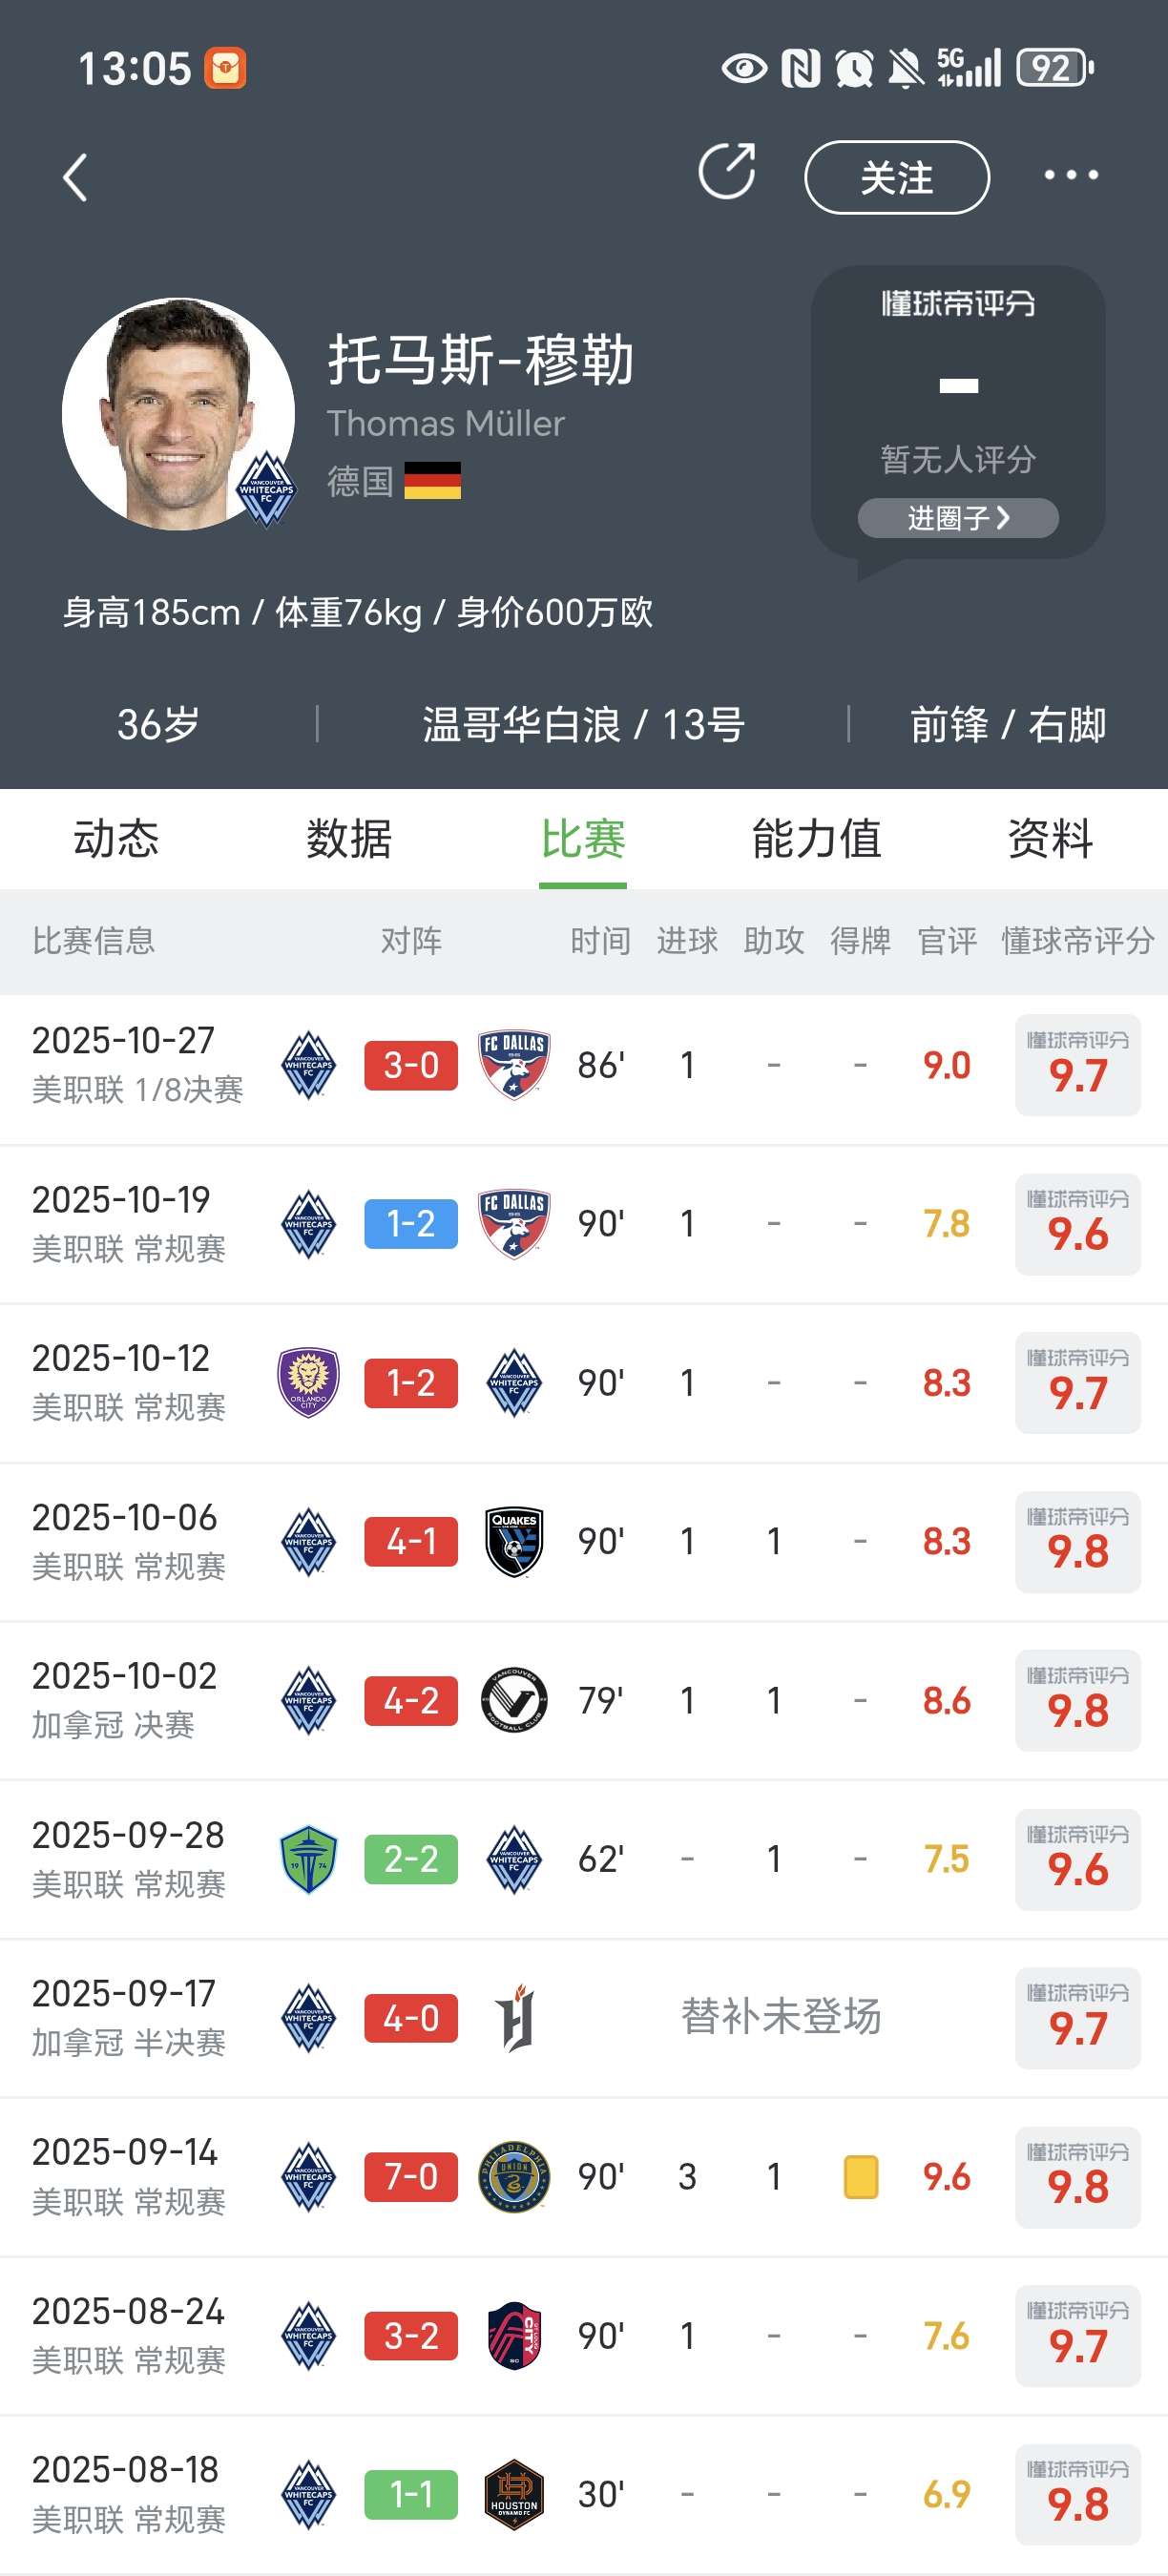The image size is (1168, 2576).
Task: Tap the share icon in header
Action: tap(727, 172)
